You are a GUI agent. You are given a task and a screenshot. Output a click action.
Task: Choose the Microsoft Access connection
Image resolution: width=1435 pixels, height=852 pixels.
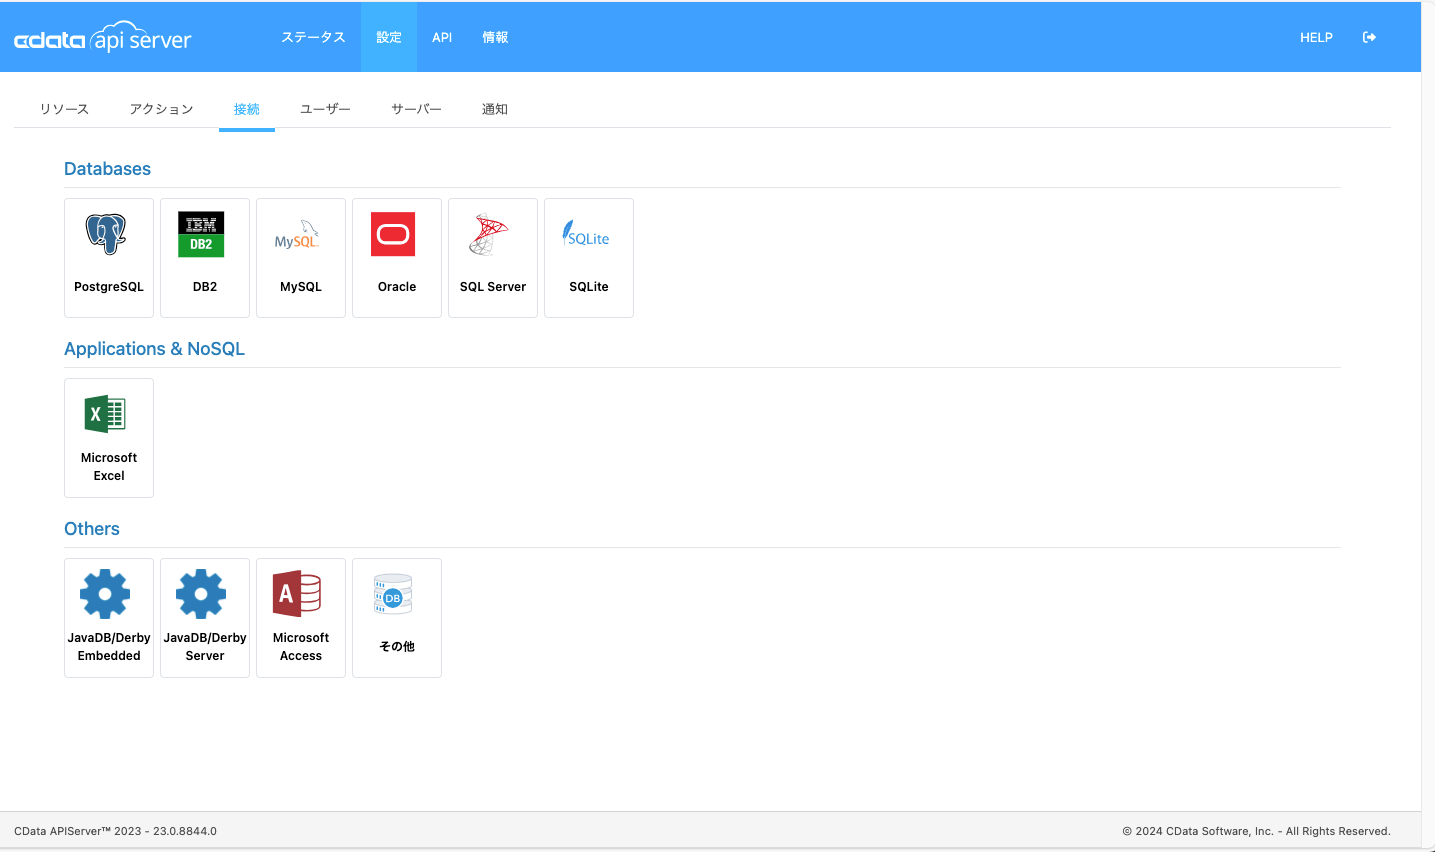301,618
